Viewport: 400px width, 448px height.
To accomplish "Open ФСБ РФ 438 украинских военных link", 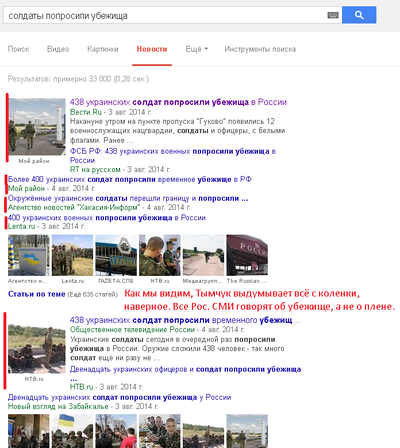I will click(173, 156).
